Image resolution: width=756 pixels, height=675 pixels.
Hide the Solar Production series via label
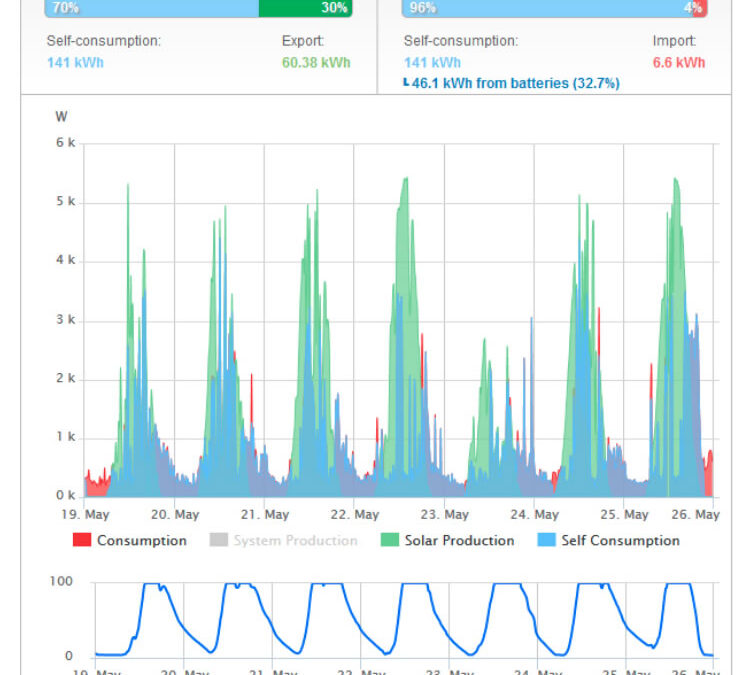click(459, 541)
